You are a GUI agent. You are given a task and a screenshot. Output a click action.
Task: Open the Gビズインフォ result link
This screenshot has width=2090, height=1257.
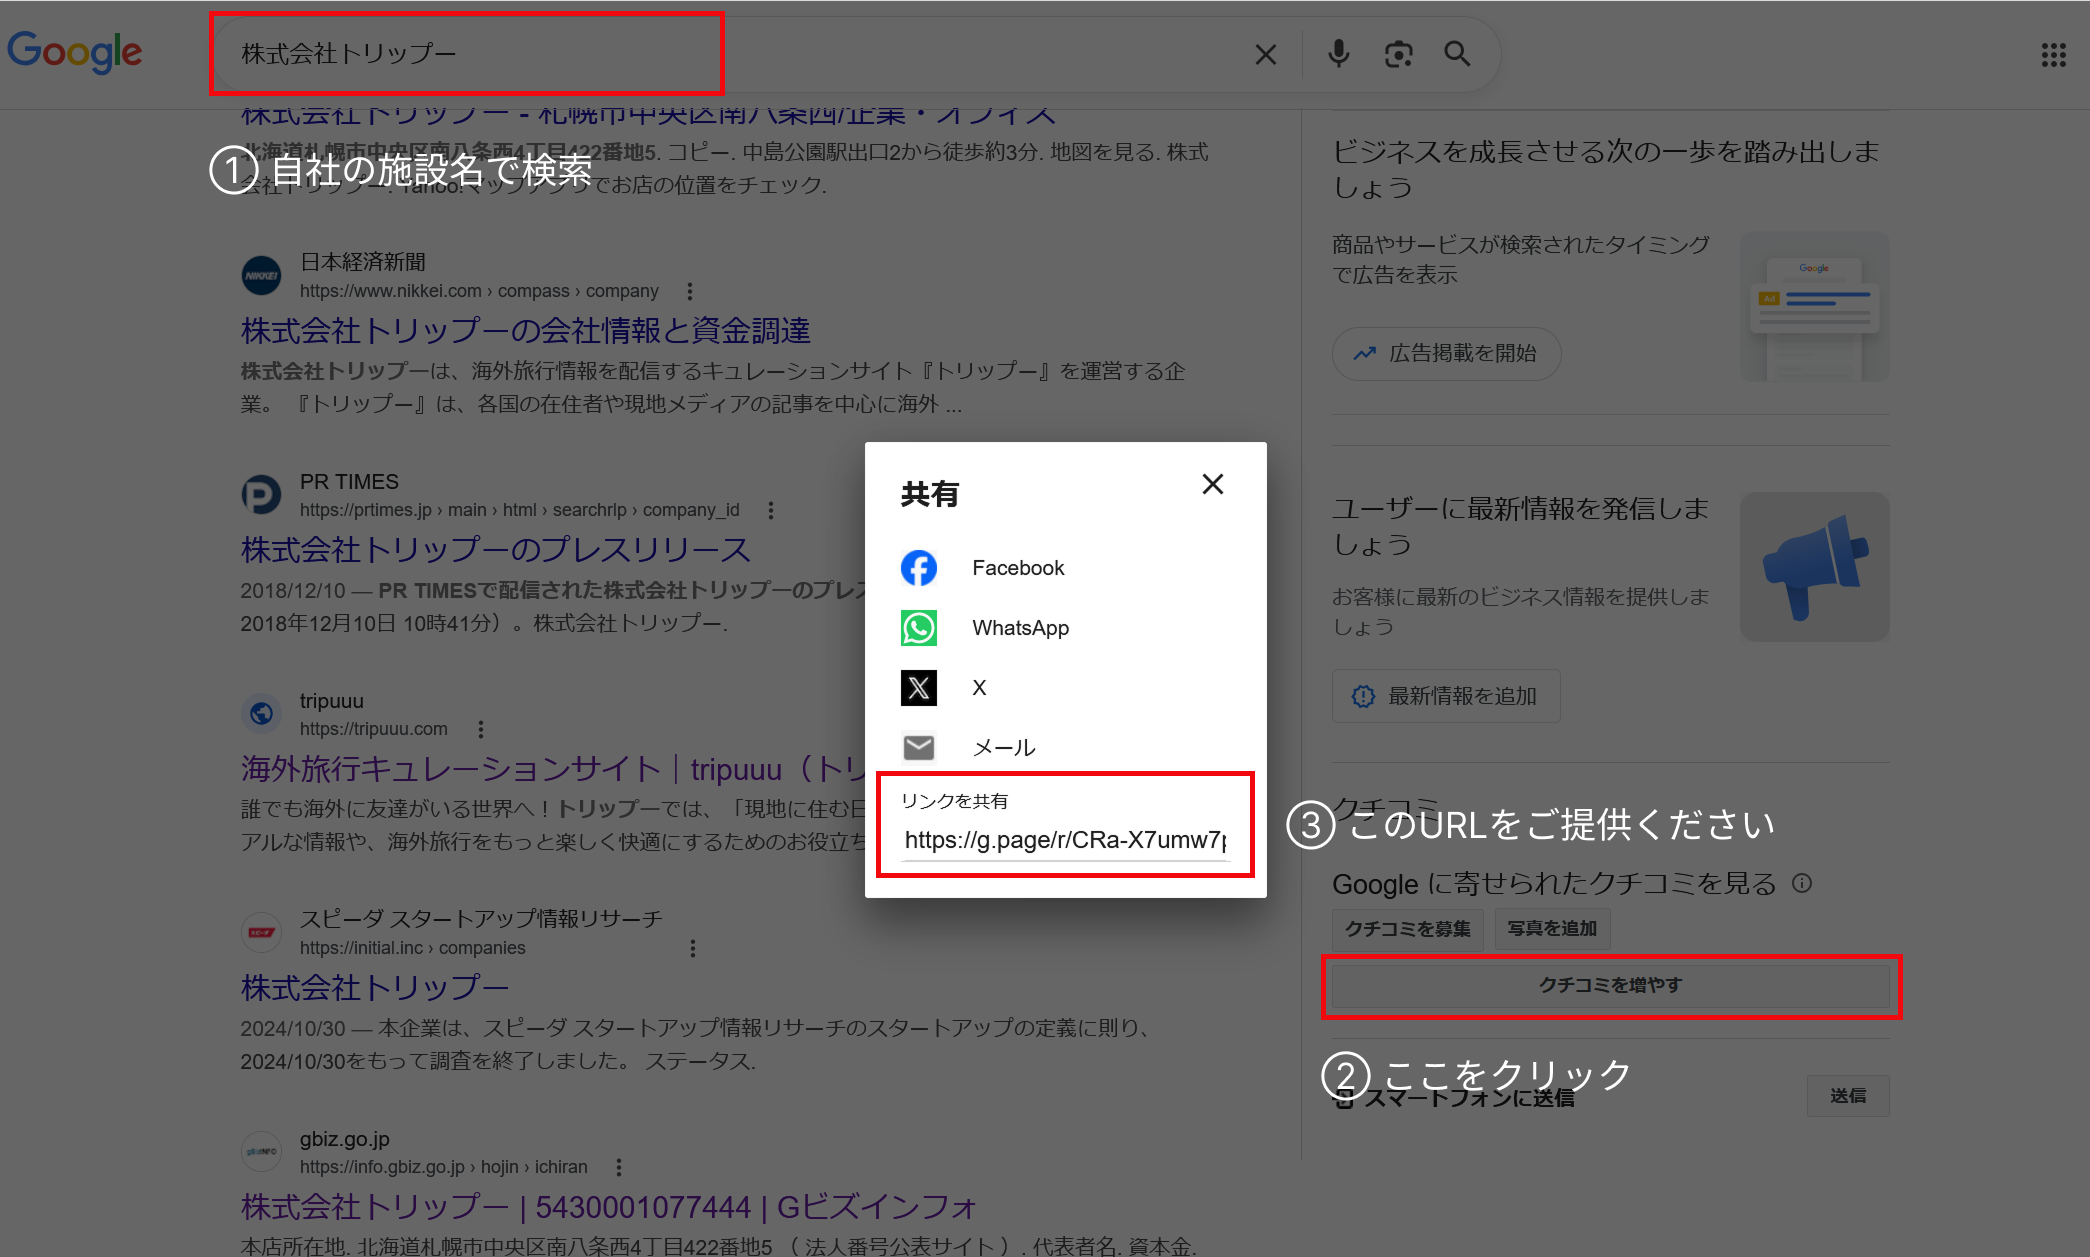point(608,1207)
